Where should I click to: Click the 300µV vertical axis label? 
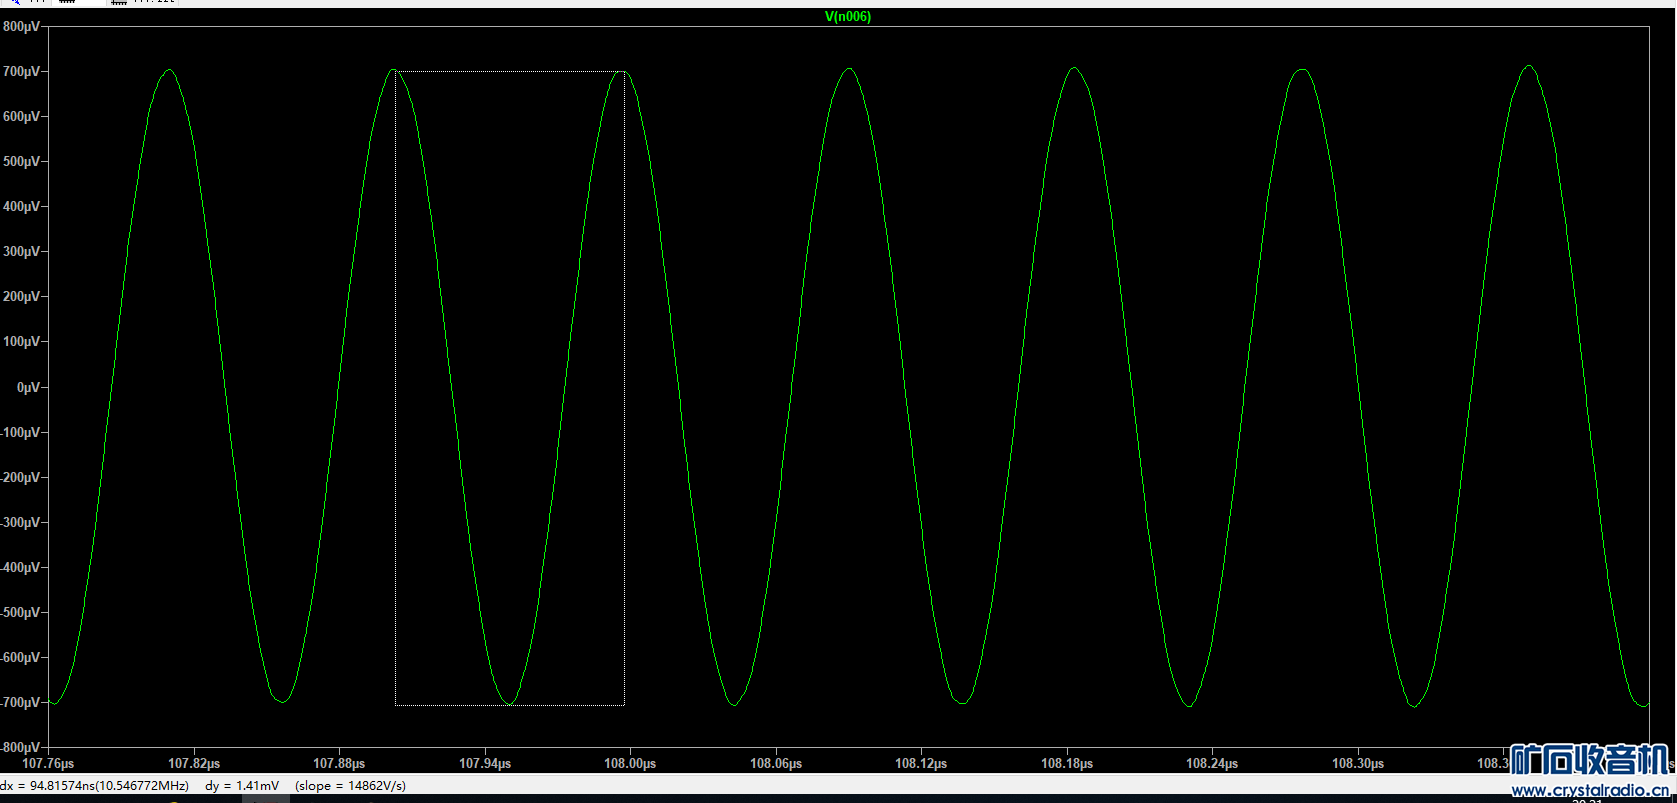pos(21,252)
